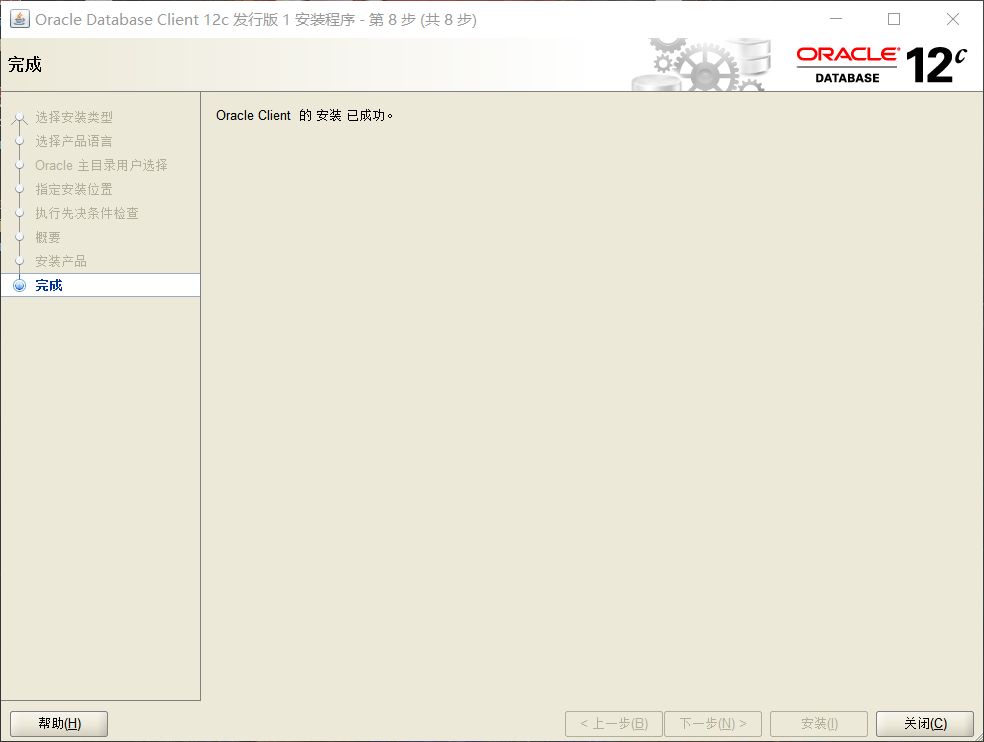Click the bullet icon beside 安装产品
Image resolution: width=984 pixels, height=742 pixels.
click(20, 261)
